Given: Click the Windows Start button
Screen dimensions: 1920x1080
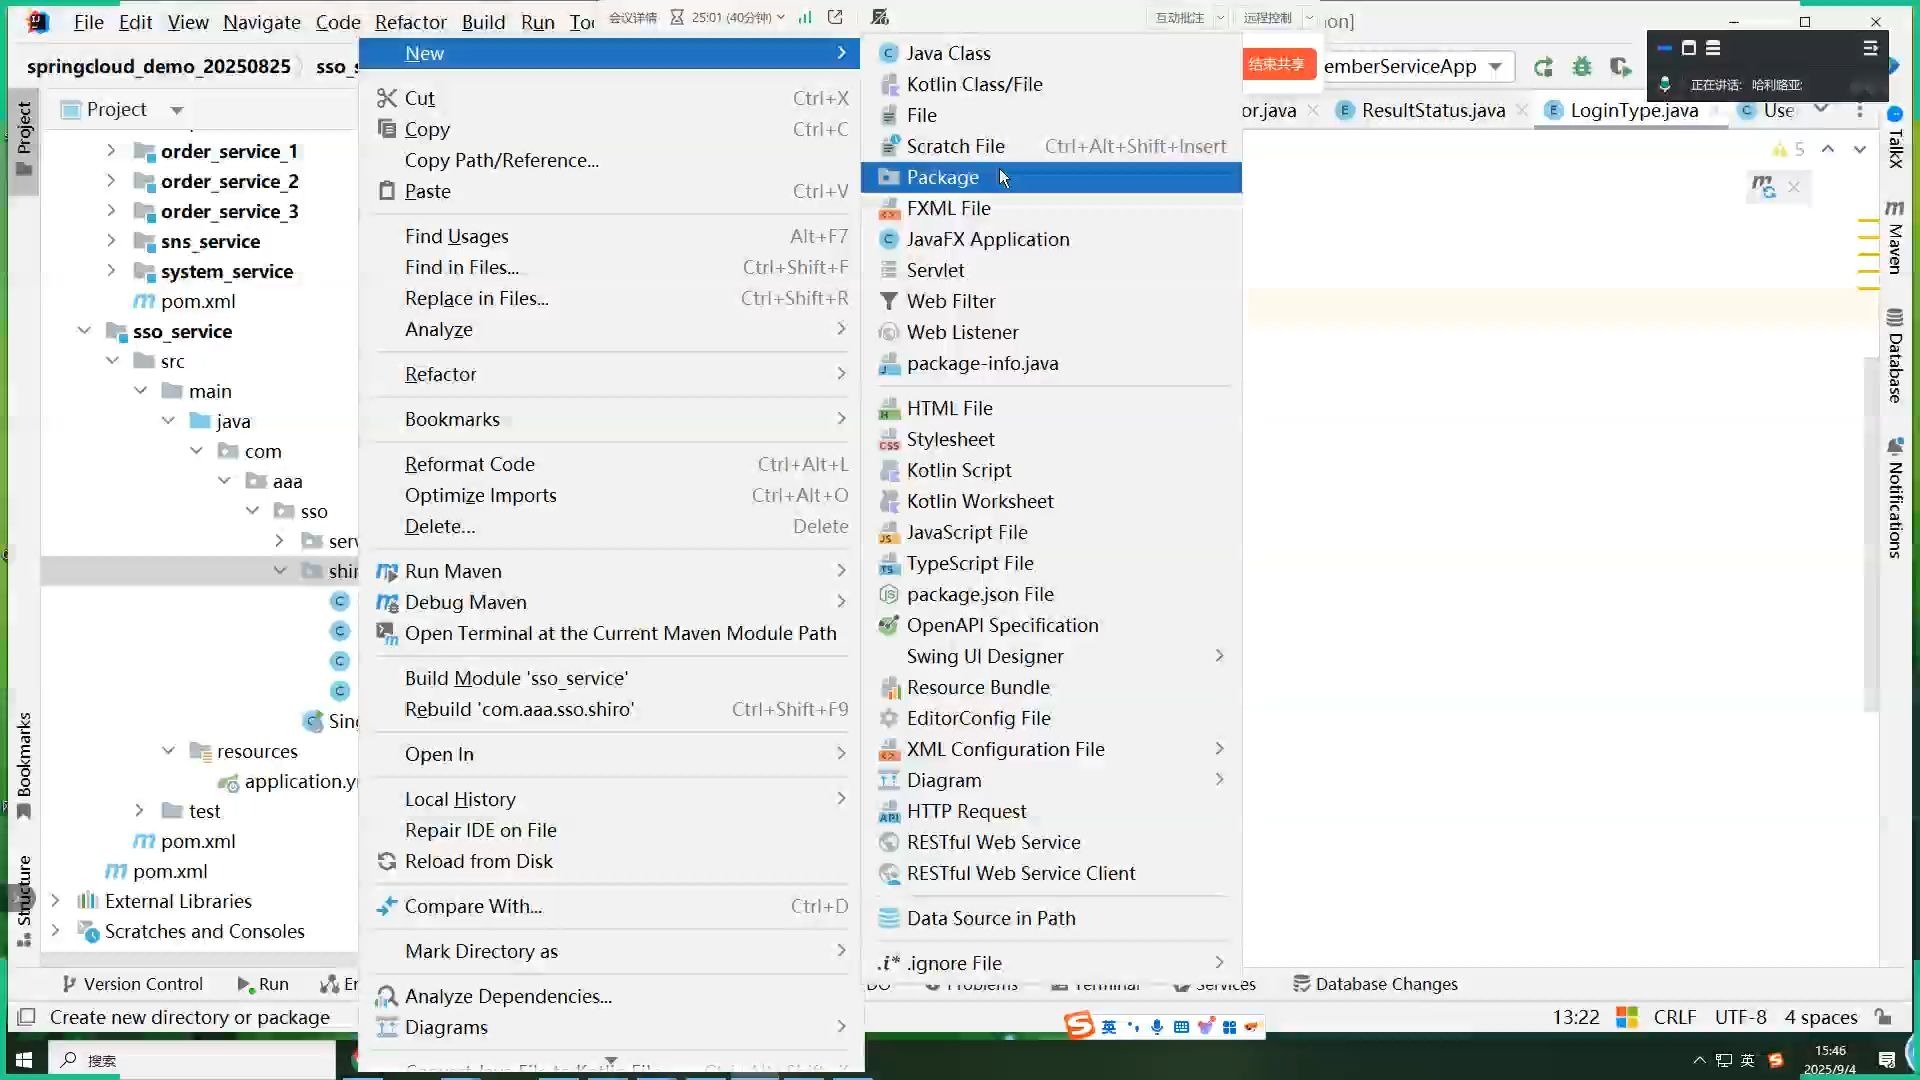Looking at the screenshot, I should pyautogui.click(x=24, y=1060).
